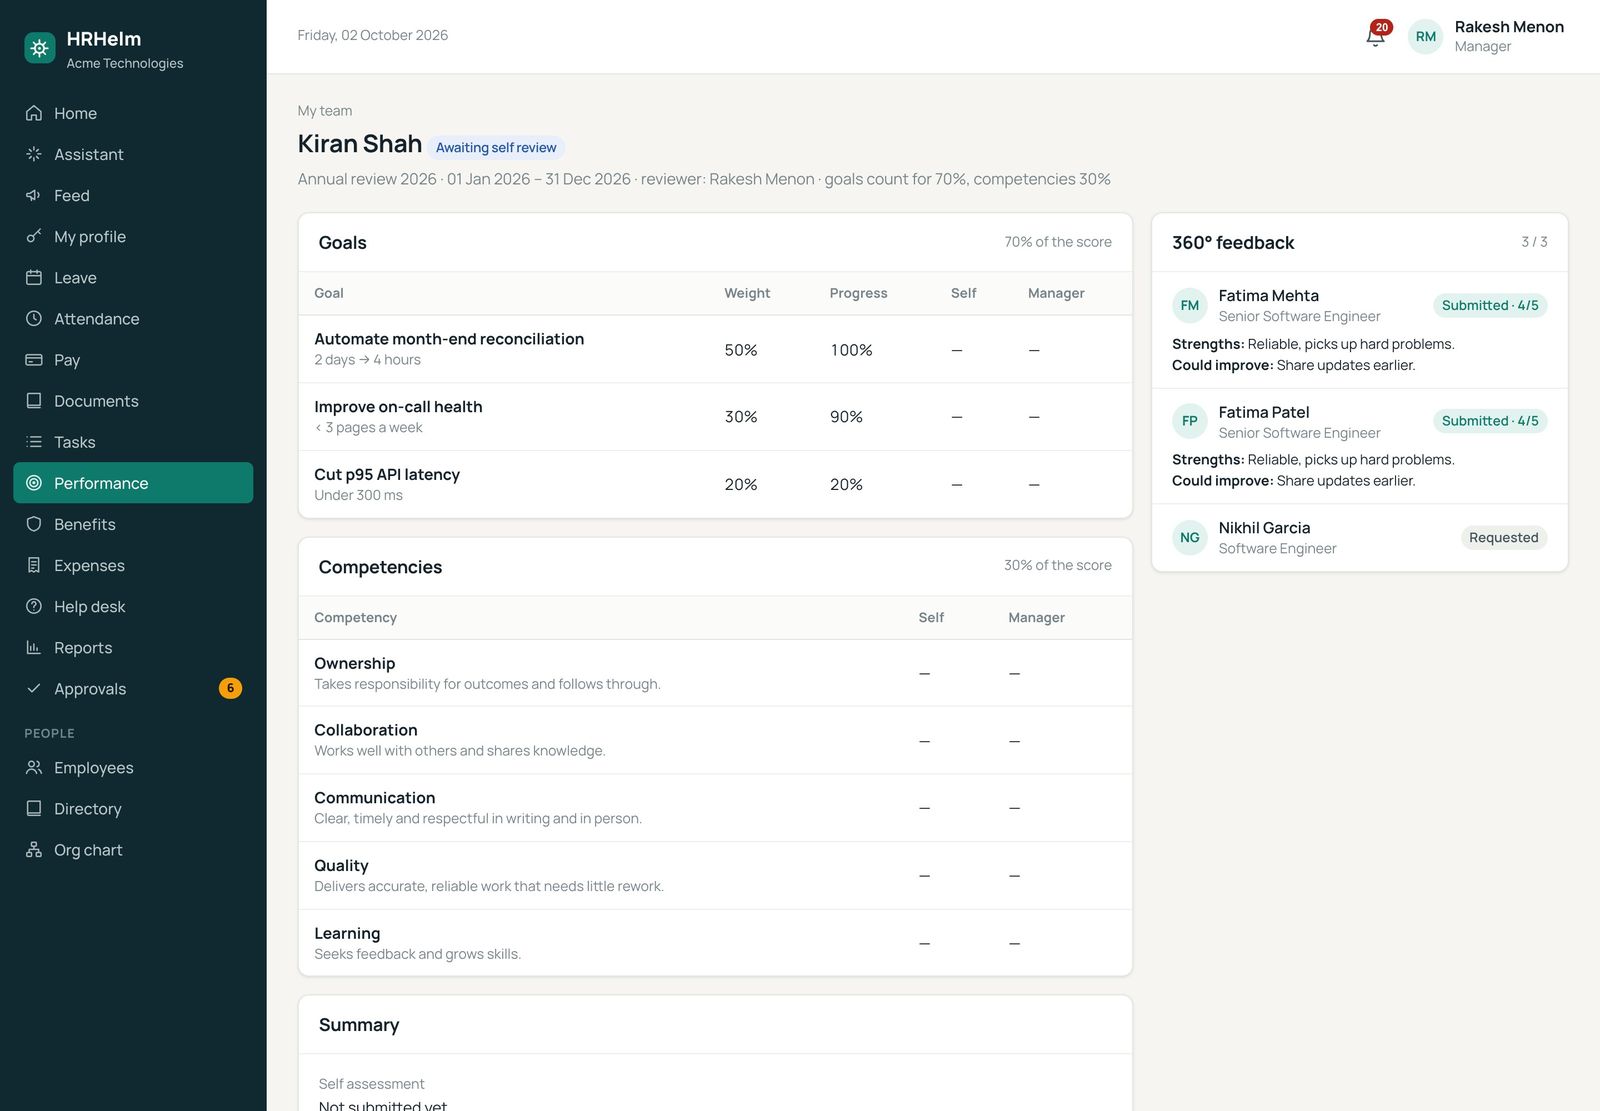Click the Ownership competency row
This screenshot has width=1600, height=1111.
click(715, 673)
